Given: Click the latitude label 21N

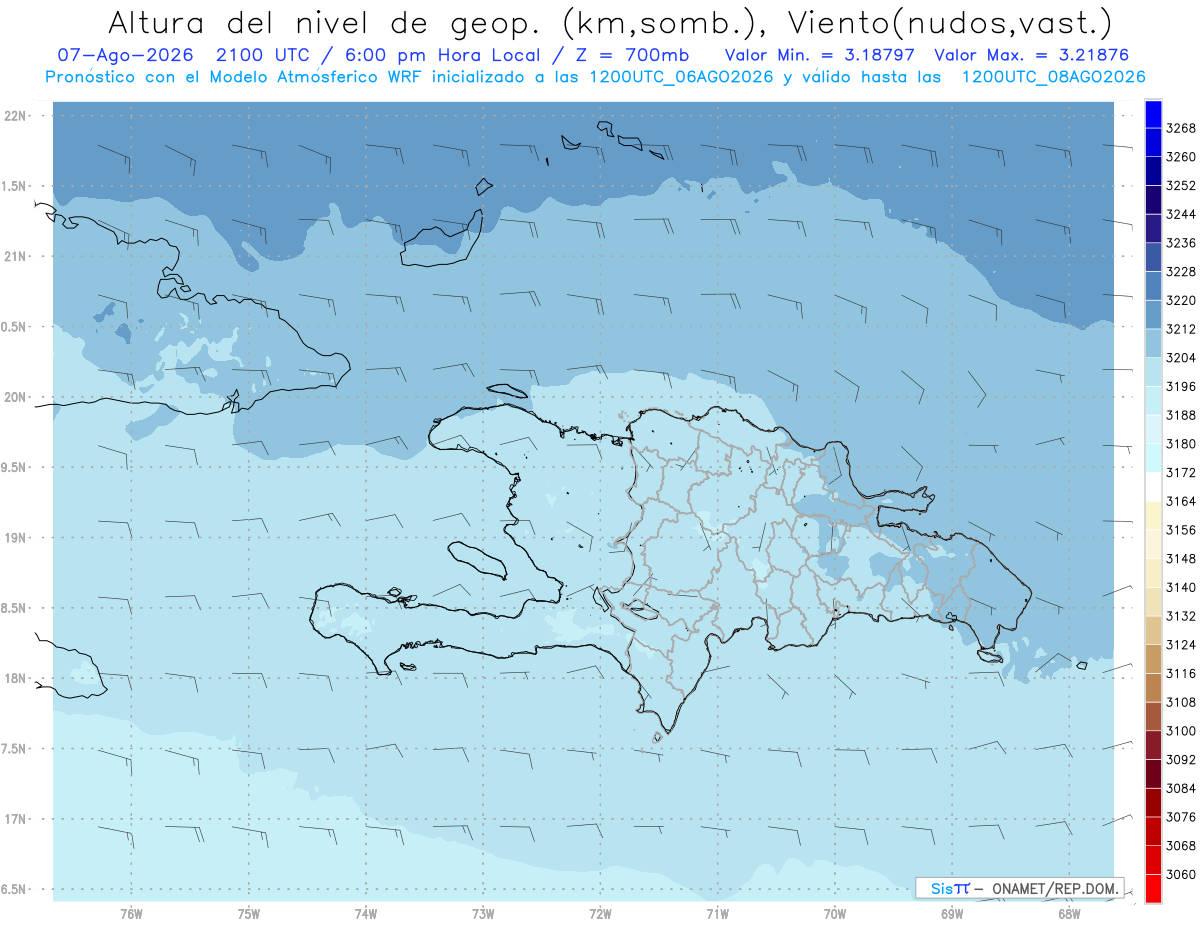Looking at the screenshot, I should tap(15, 256).
